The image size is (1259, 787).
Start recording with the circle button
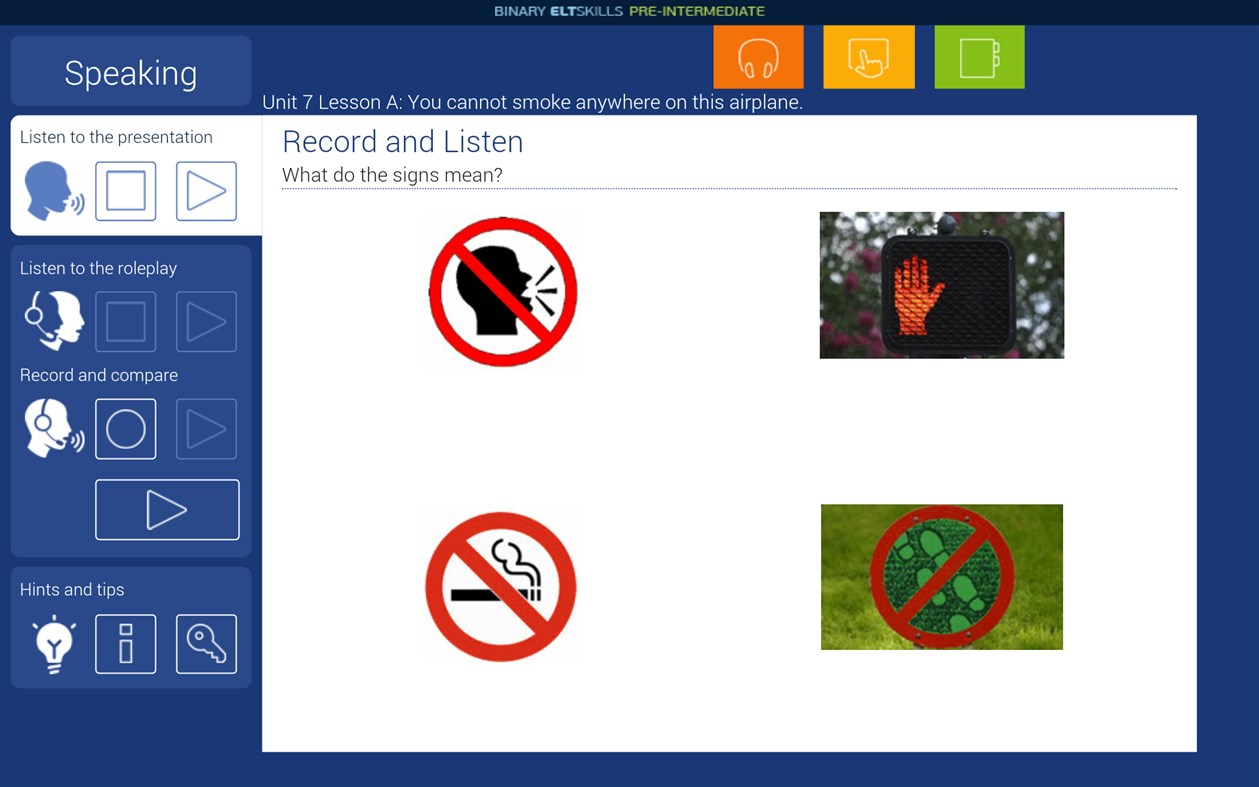point(126,429)
